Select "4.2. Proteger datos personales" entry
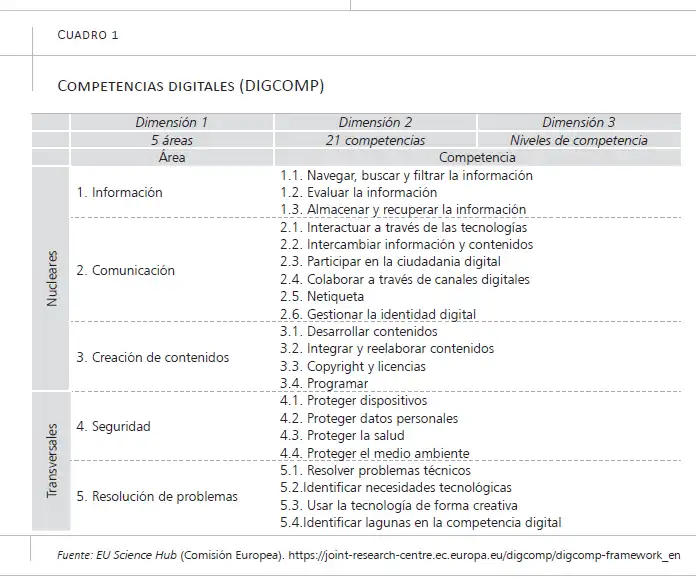This screenshot has height=580, width=696. point(369,418)
